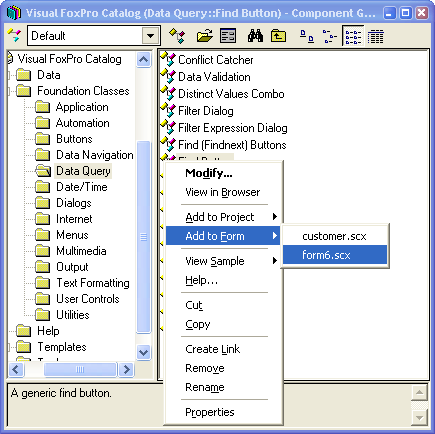
Task: Expand the View Sample submenu arrow
Action: (x=275, y=261)
